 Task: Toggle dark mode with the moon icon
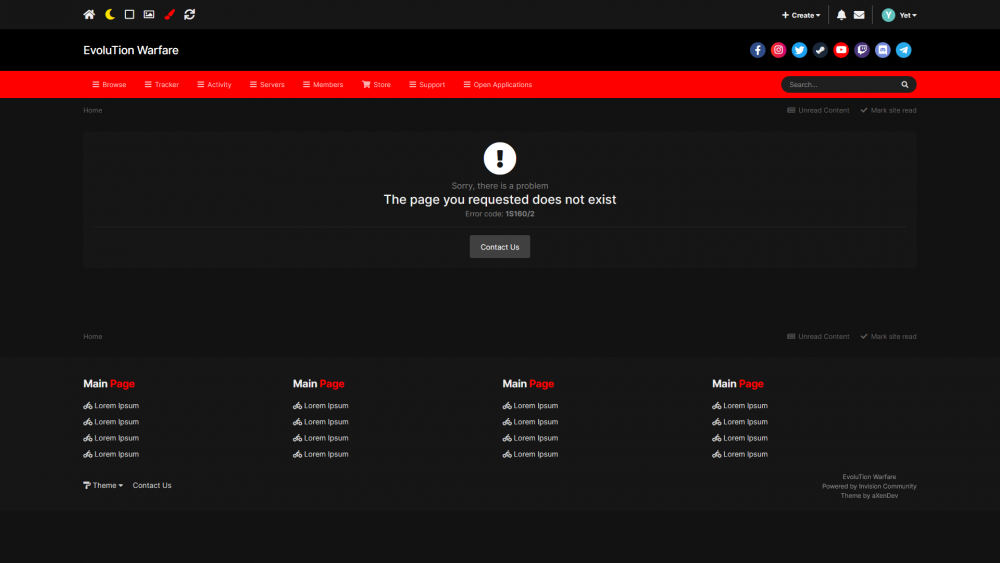tap(110, 15)
